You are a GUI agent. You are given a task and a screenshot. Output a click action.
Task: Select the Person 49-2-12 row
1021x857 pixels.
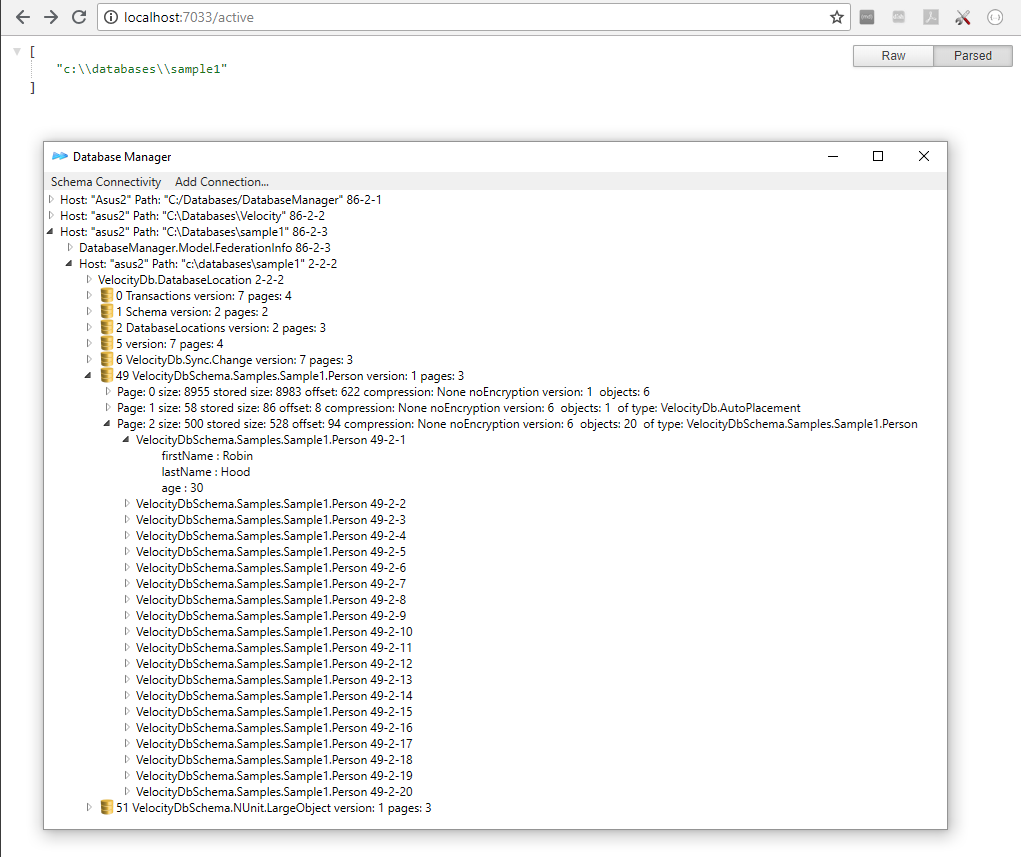pyautogui.click(x=274, y=664)
